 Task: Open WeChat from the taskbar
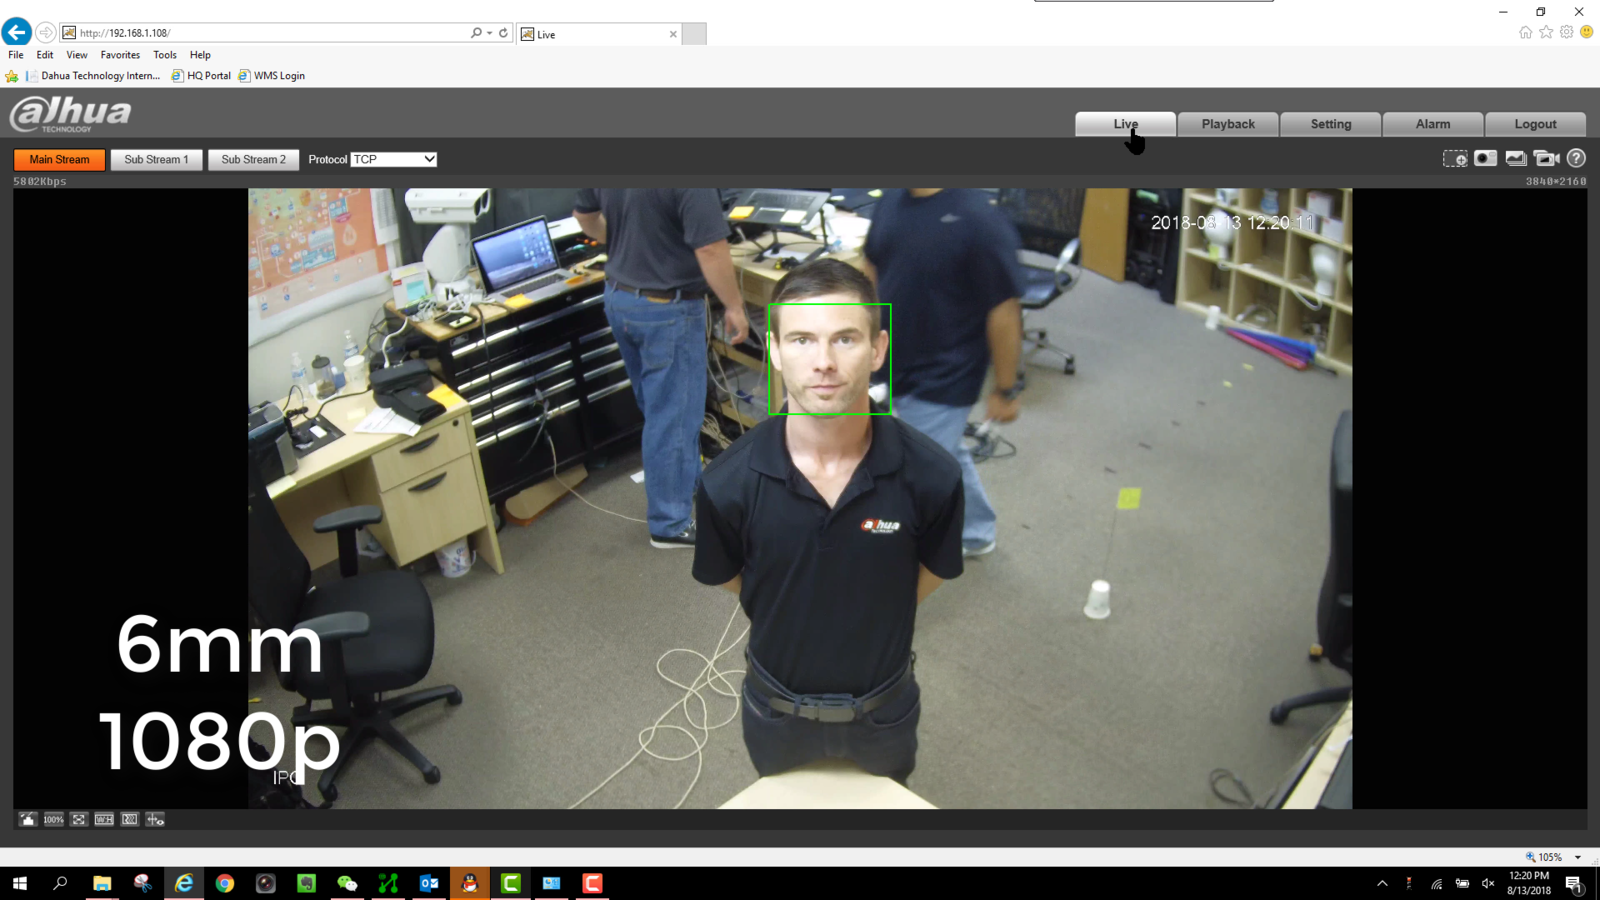[347, 883]
